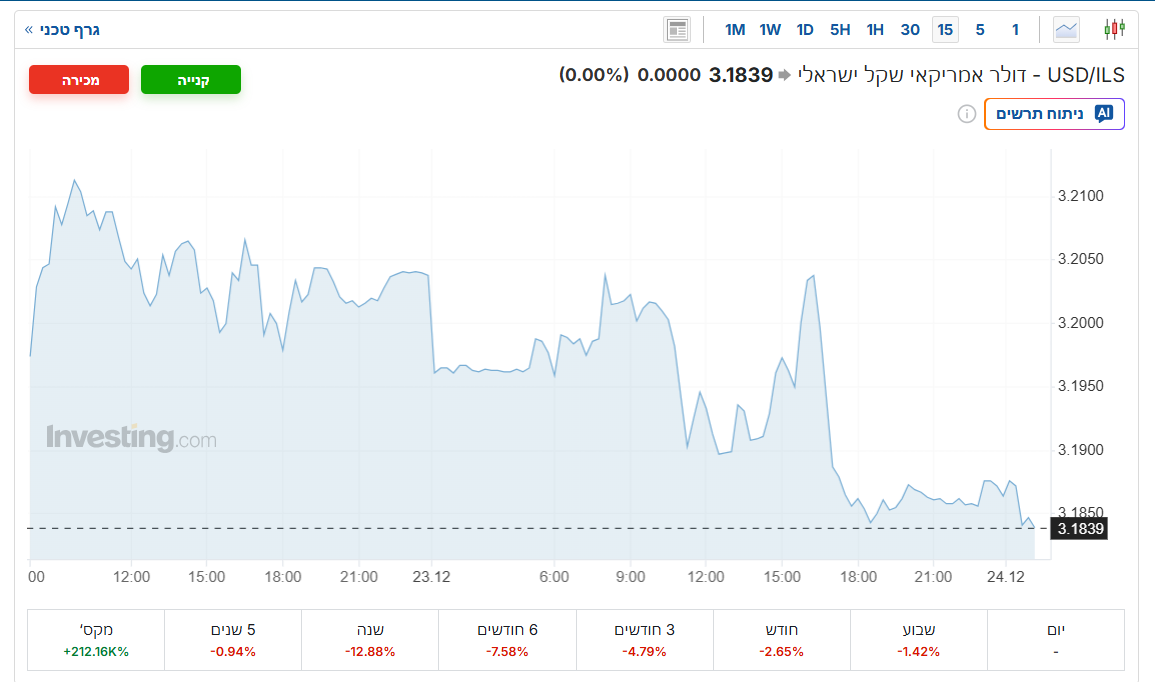Switch to candlestick chart type icon
The width and height of the screenshot is (1155, 682).
click(1114, 29)
